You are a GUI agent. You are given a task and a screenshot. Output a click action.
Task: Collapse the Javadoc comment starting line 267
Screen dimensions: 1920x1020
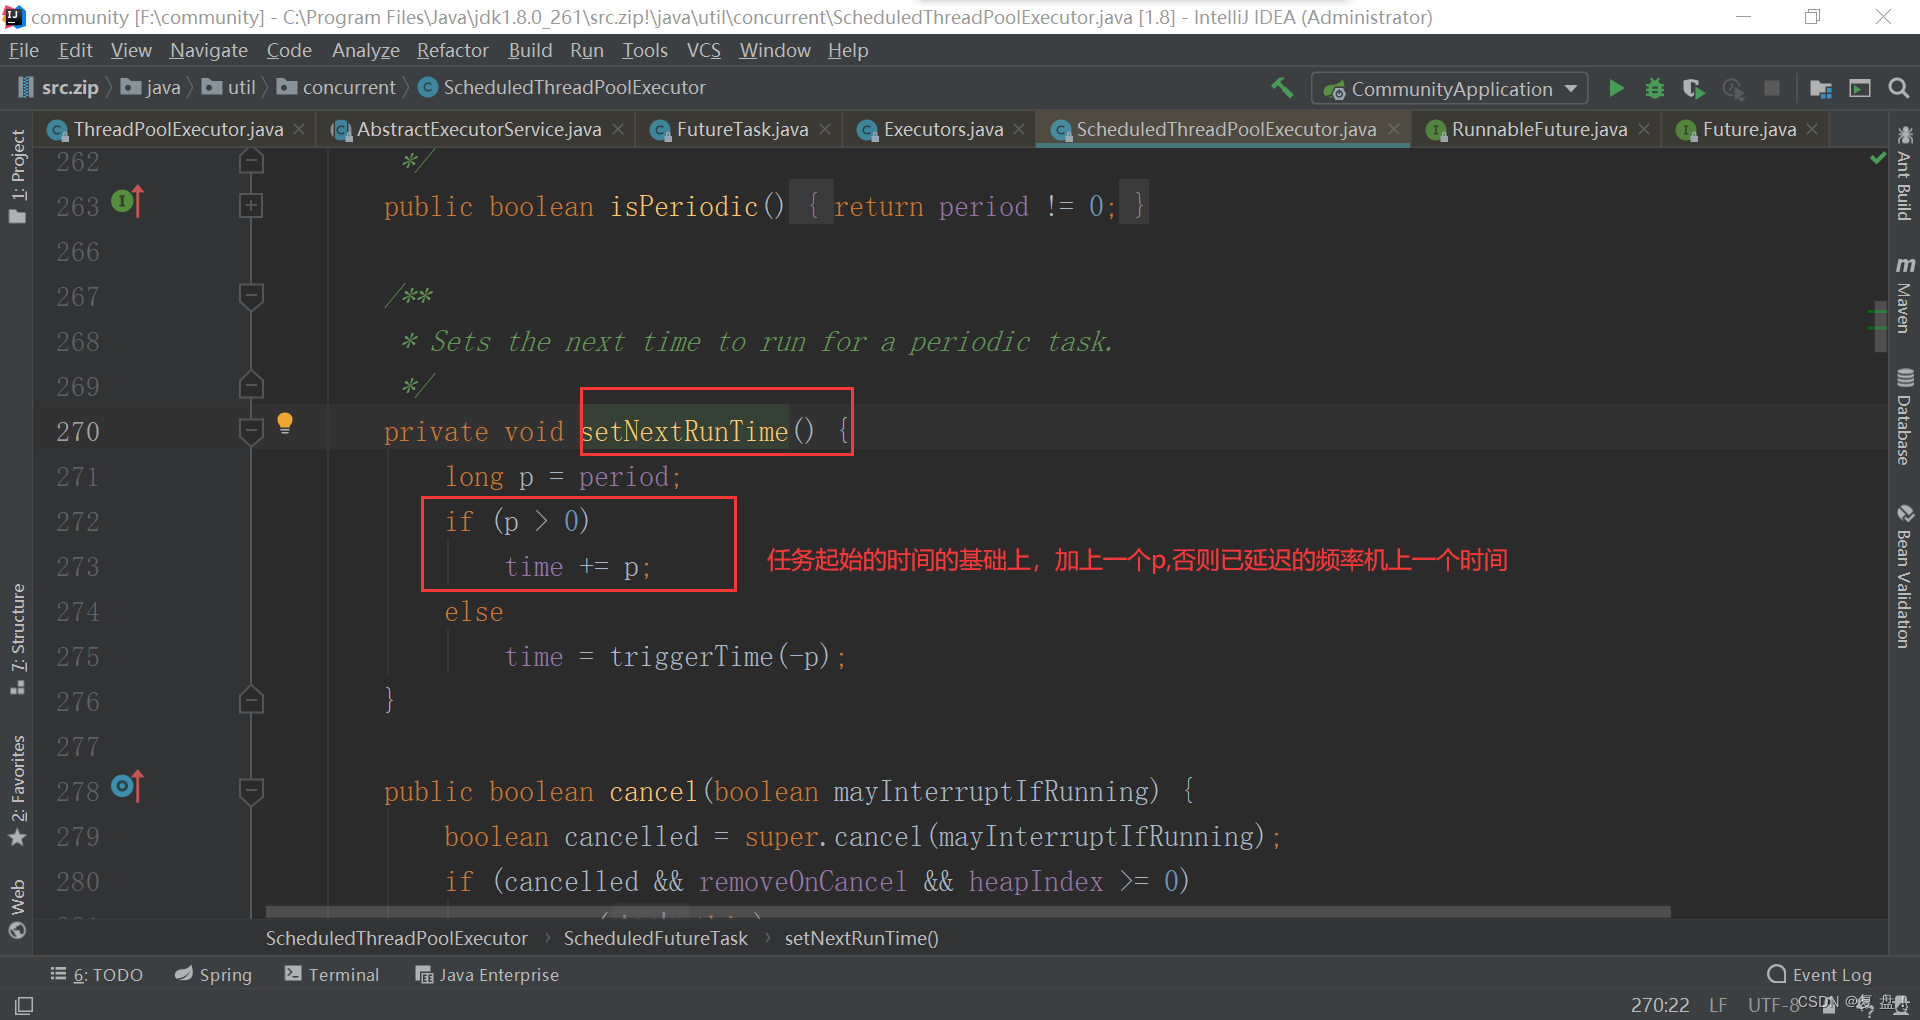(x=251, y=296)
